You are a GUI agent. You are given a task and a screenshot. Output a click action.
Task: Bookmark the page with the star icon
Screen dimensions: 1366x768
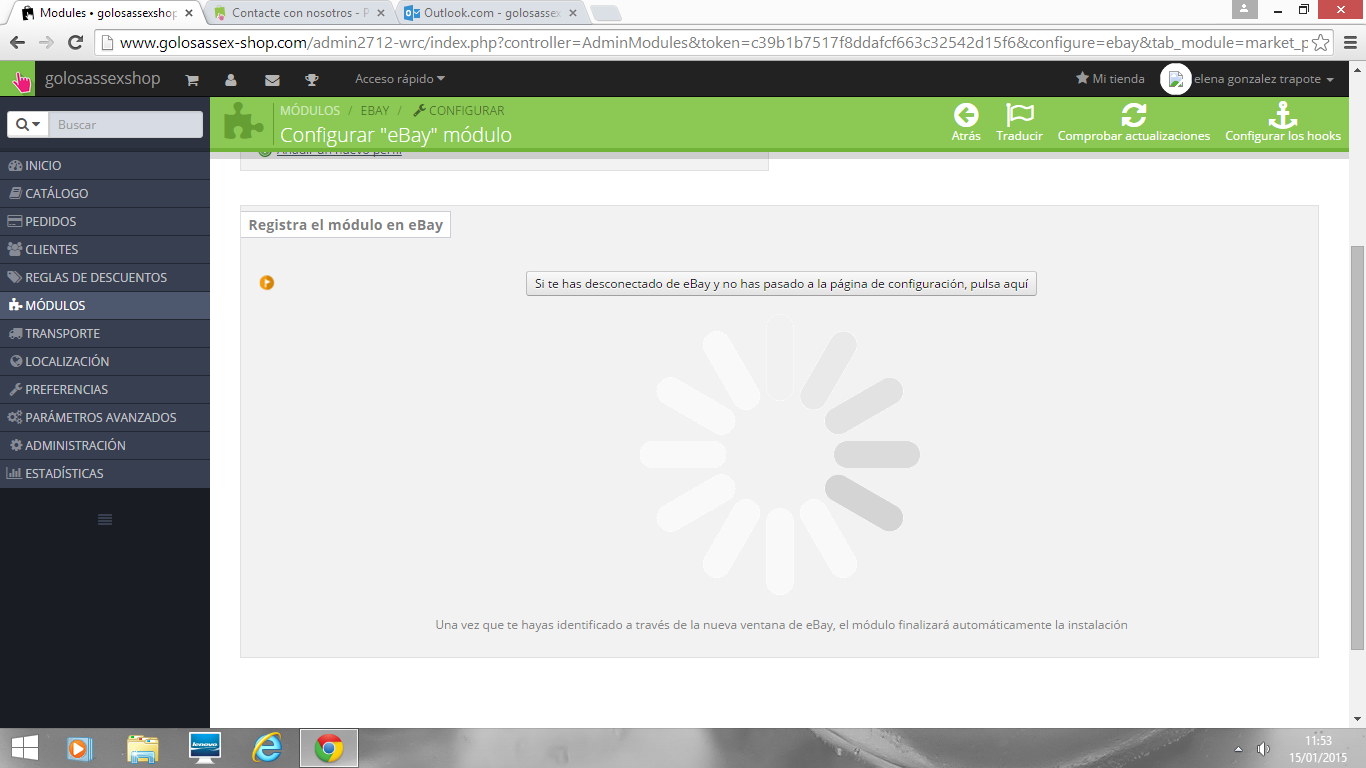1321,43
